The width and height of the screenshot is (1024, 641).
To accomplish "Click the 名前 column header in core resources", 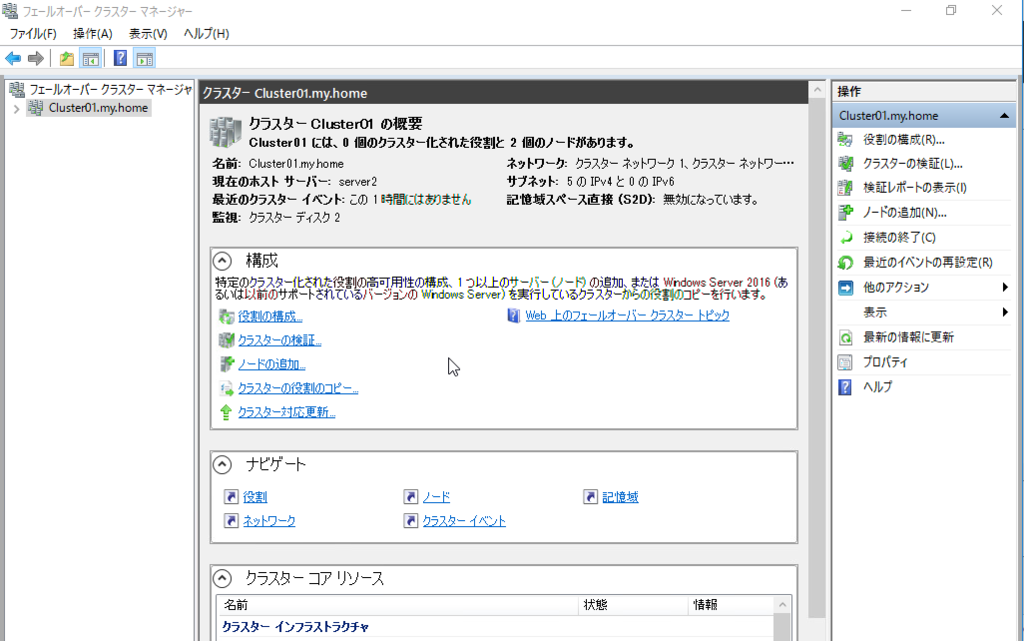I will 397,605.
